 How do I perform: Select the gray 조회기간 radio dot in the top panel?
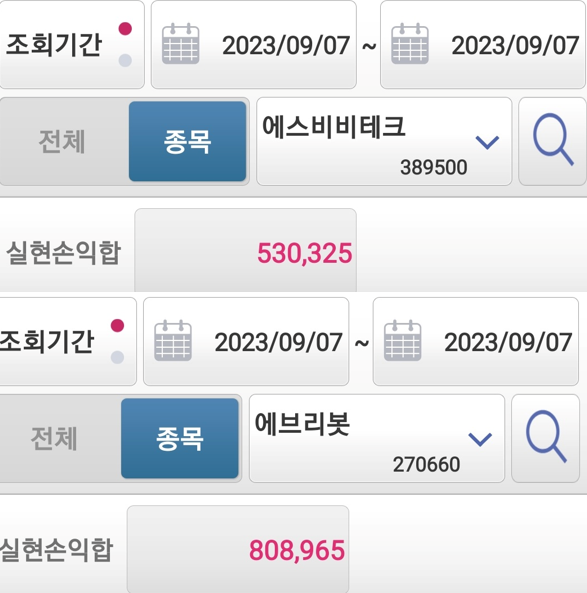125,60
